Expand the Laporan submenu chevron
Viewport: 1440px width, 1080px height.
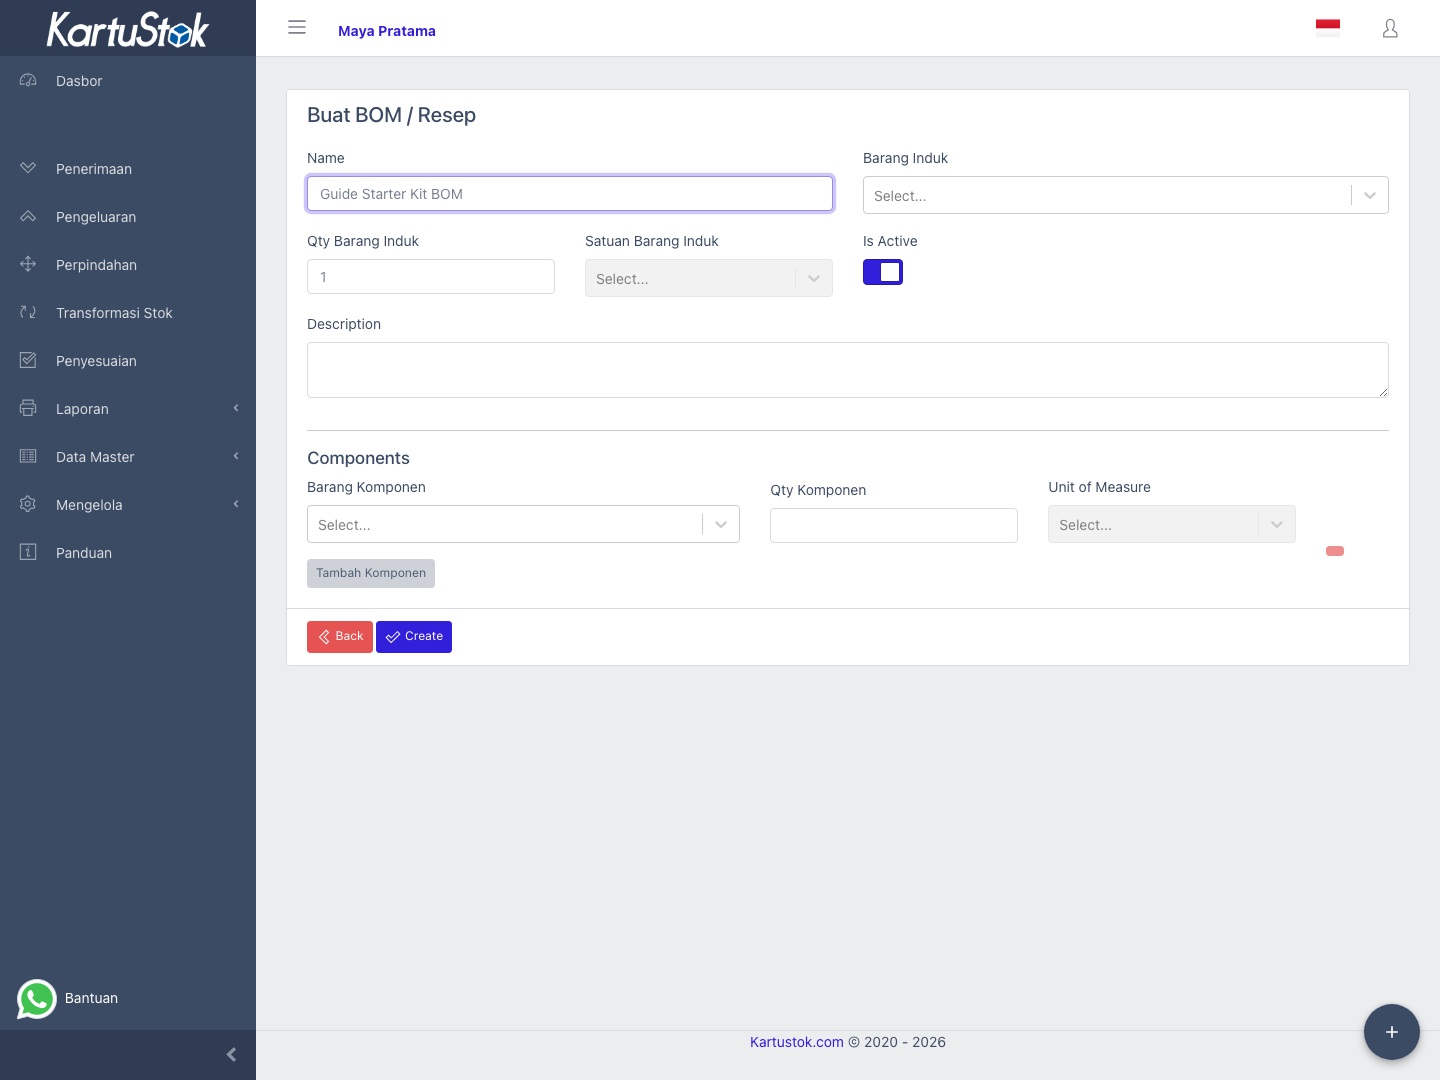pyautogui.click(x=236, y=408)
